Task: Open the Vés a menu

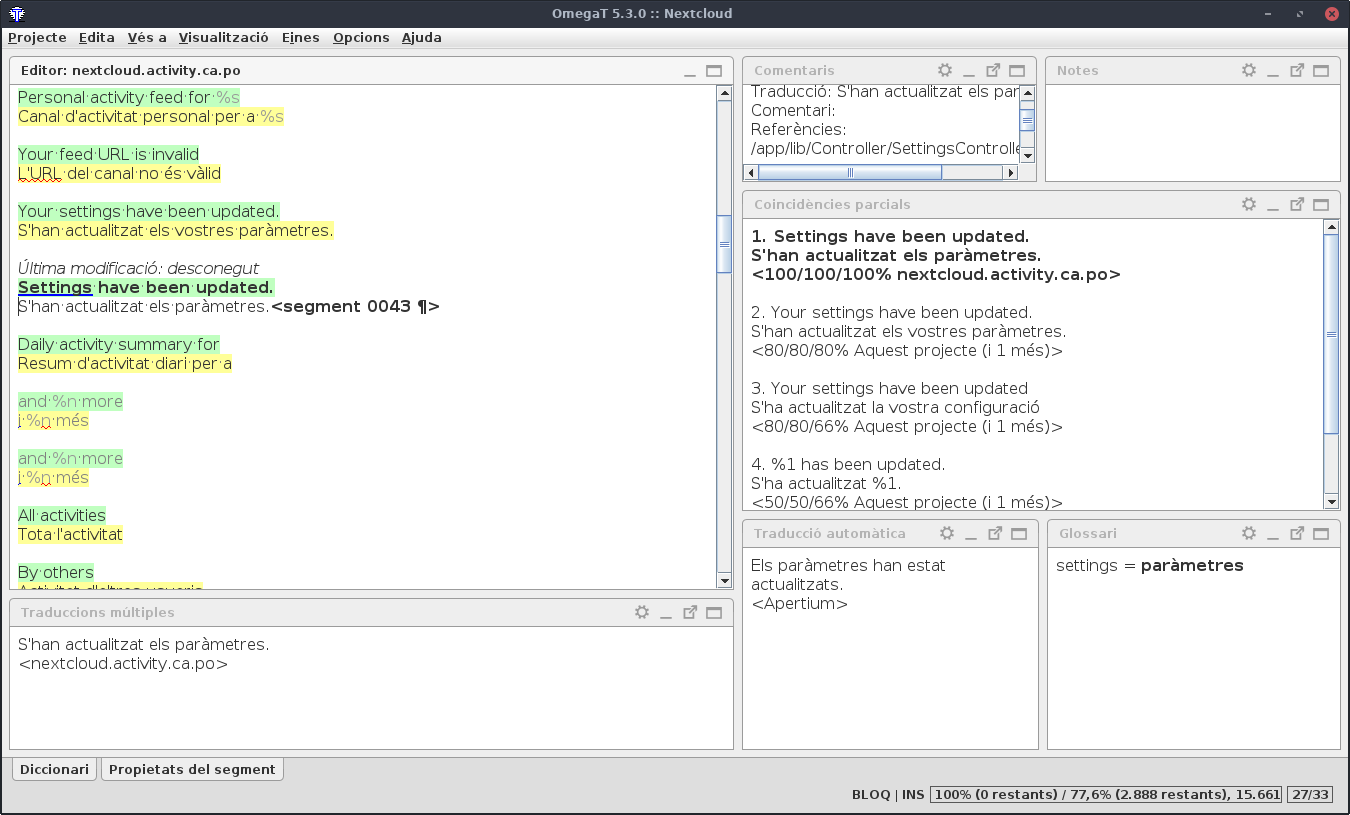Action: (147, 37)
